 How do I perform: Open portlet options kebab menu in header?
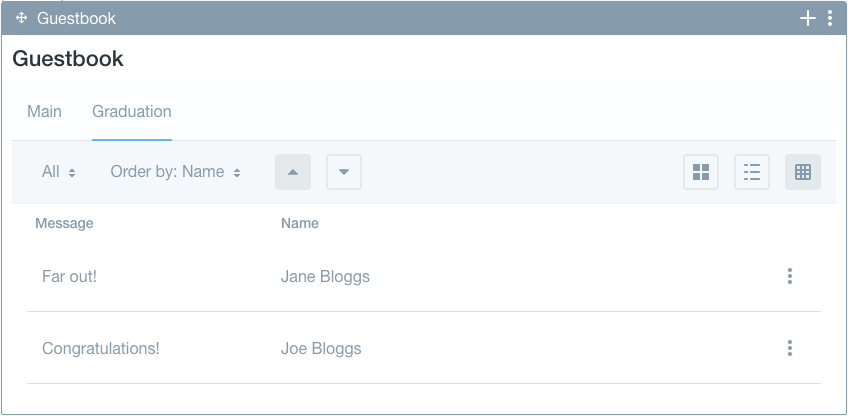pos(830,18)
